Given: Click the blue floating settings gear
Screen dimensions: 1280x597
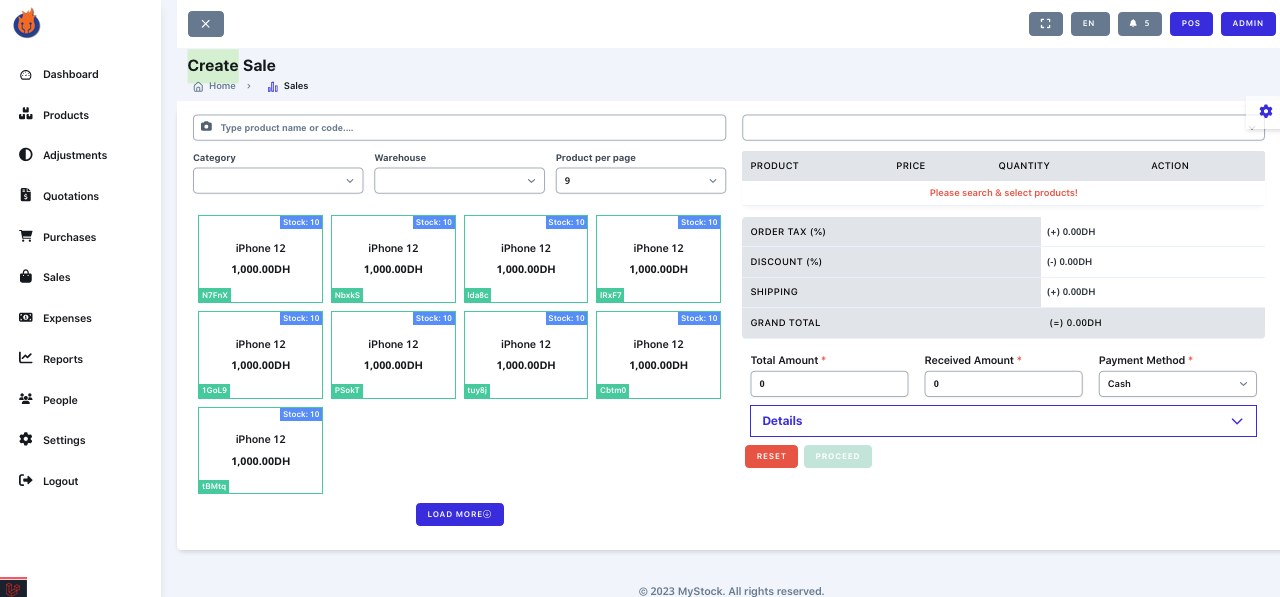Looking at the screenshot, I should coord(1266,111).
